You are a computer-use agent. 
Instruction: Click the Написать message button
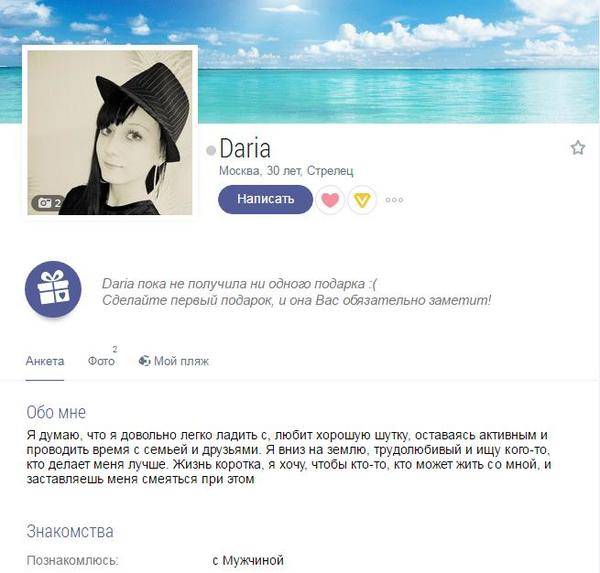click(x=265, y=199)
